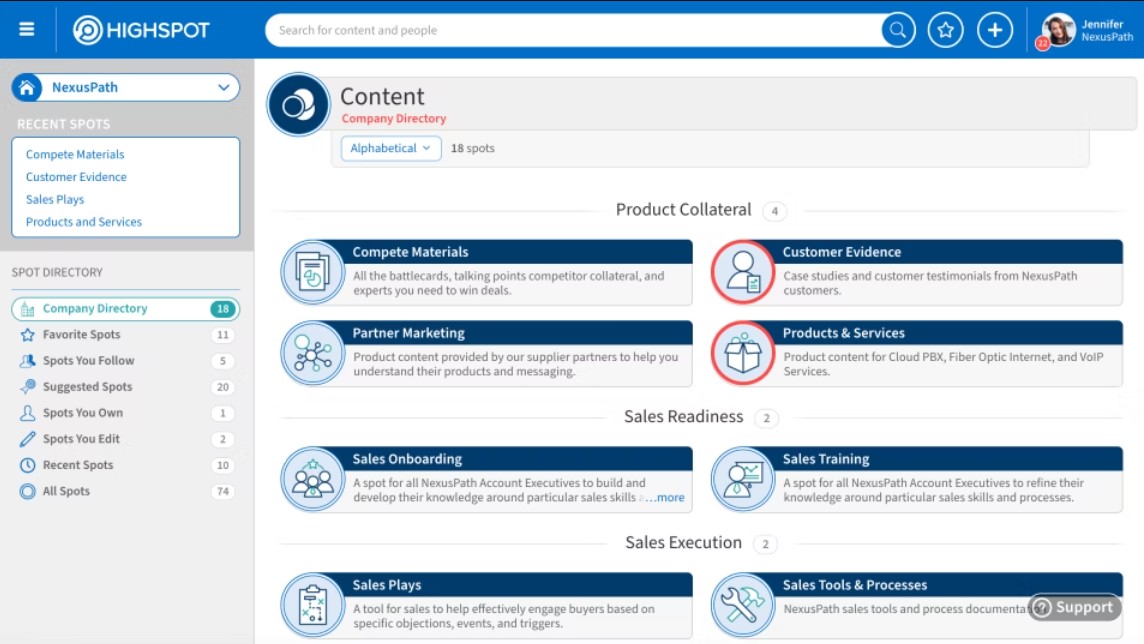The height and width of the screenshot is (644, 1144).
Task: Click the Recent Spots clock icon
Action: tap(28, 465)
